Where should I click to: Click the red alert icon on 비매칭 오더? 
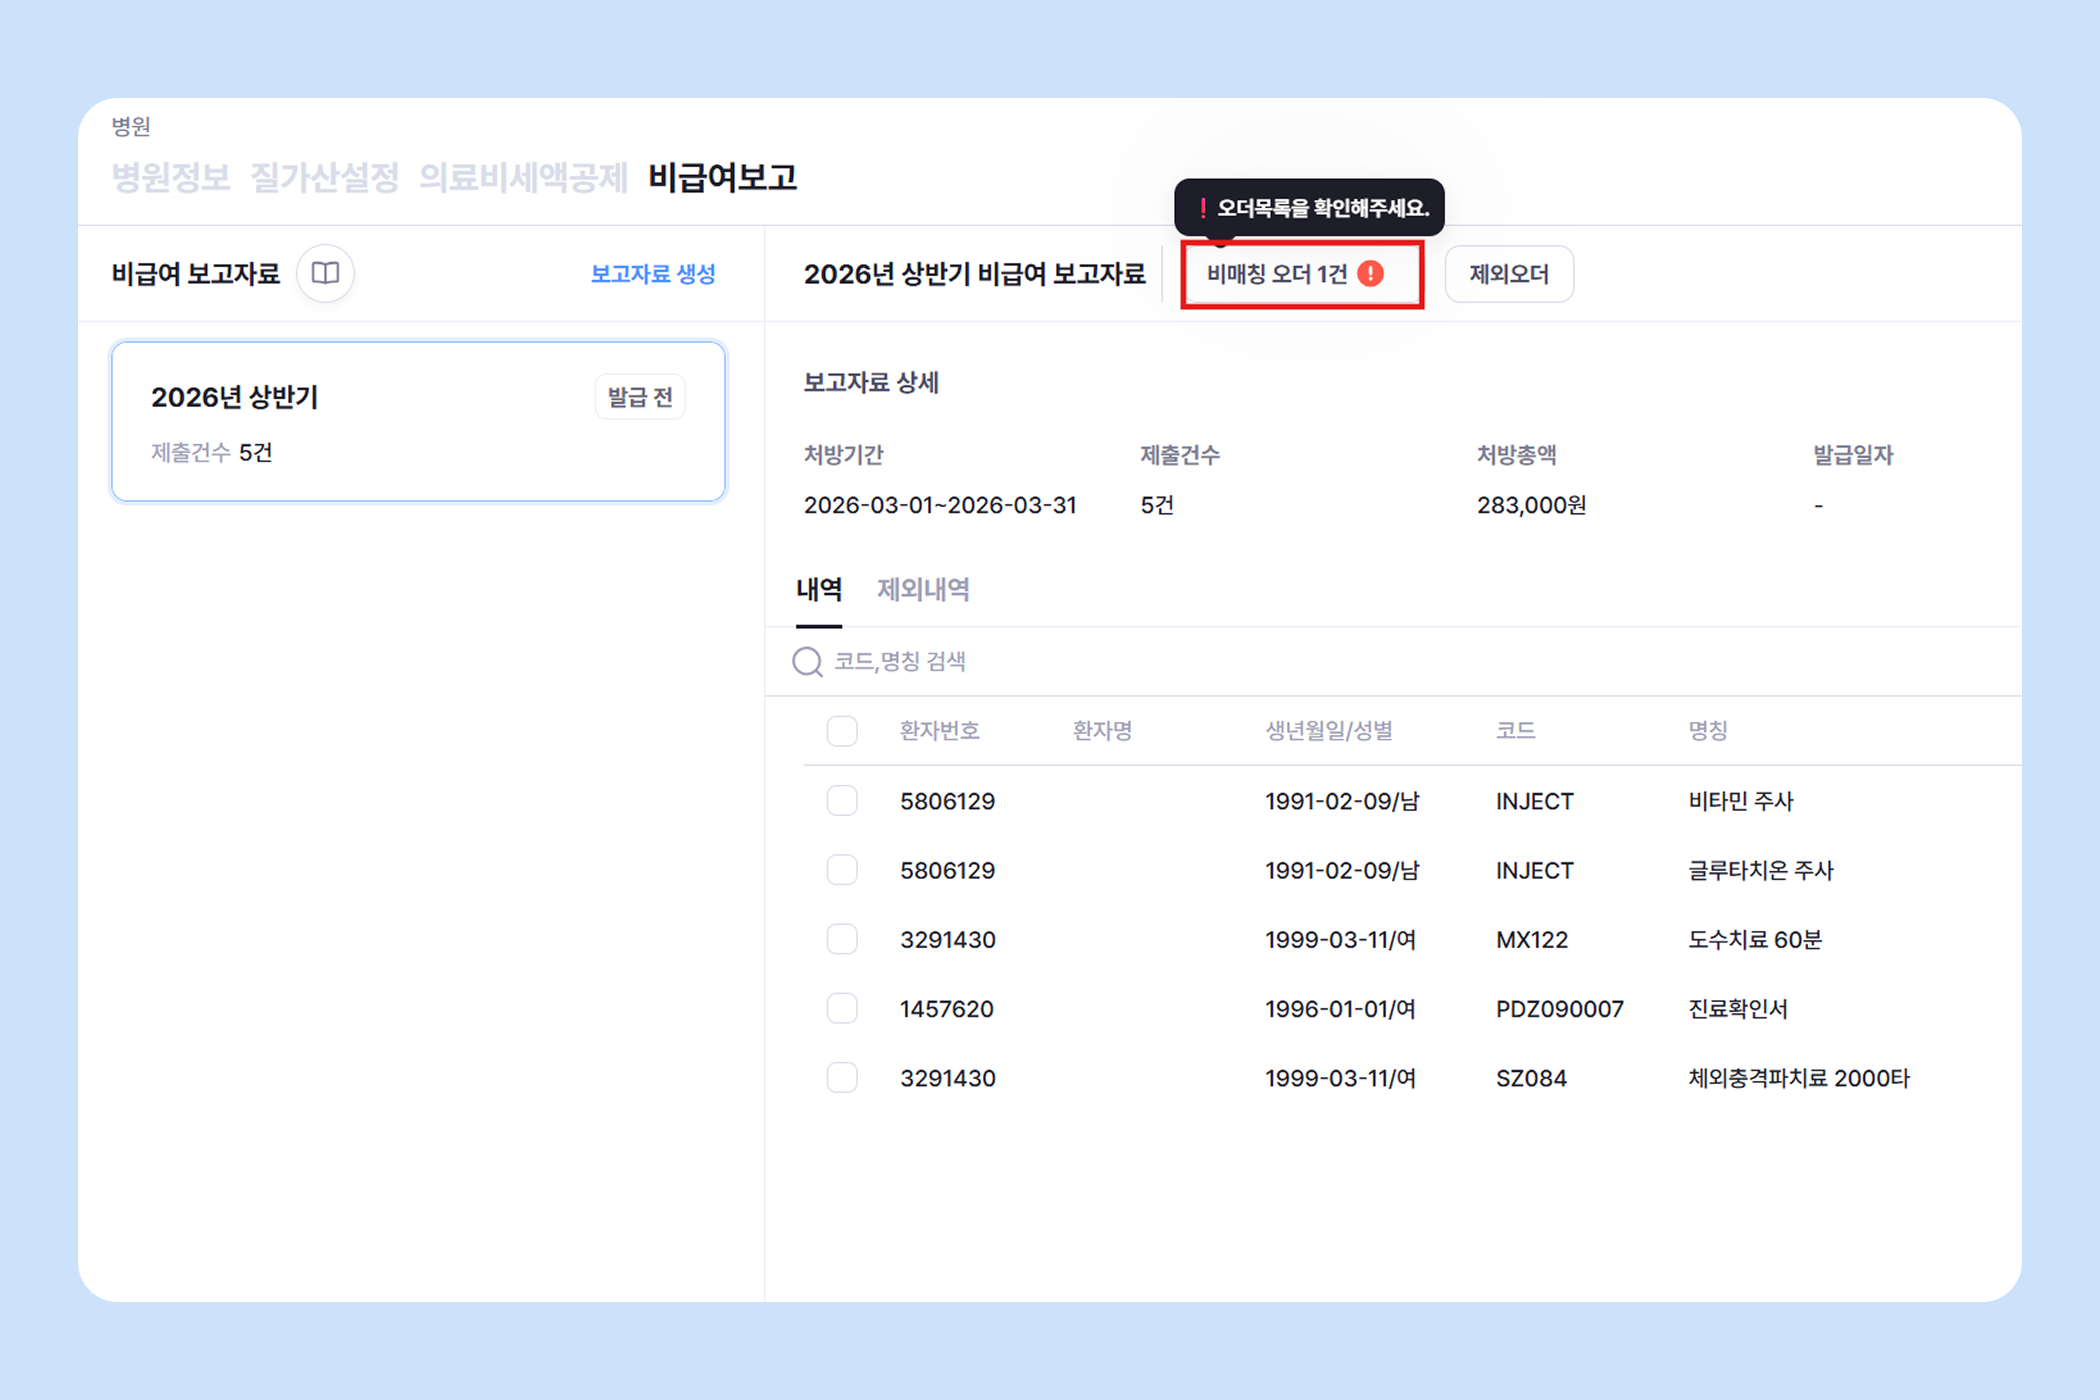click(1371, 274)
